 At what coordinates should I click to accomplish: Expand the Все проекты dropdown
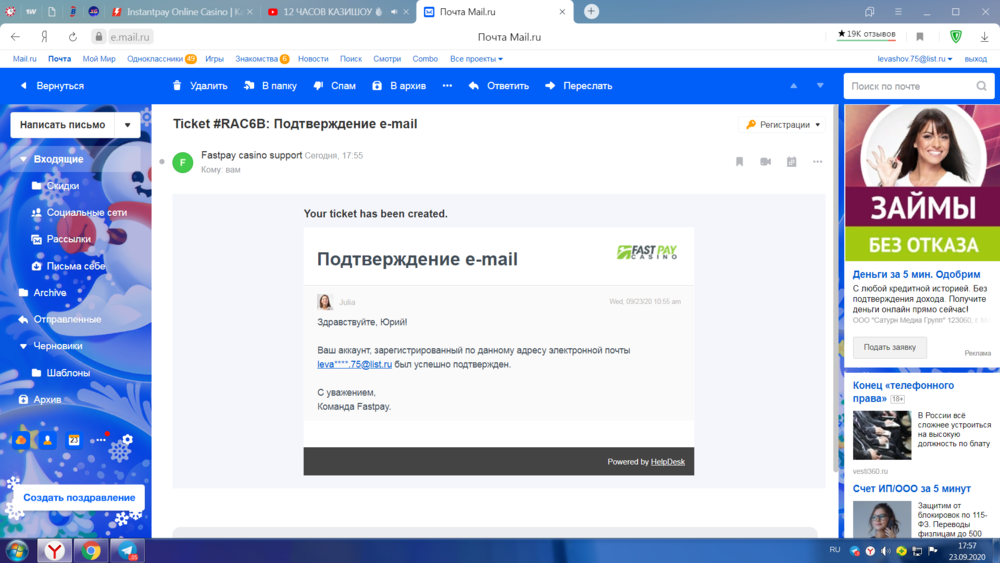coord(476,59)
